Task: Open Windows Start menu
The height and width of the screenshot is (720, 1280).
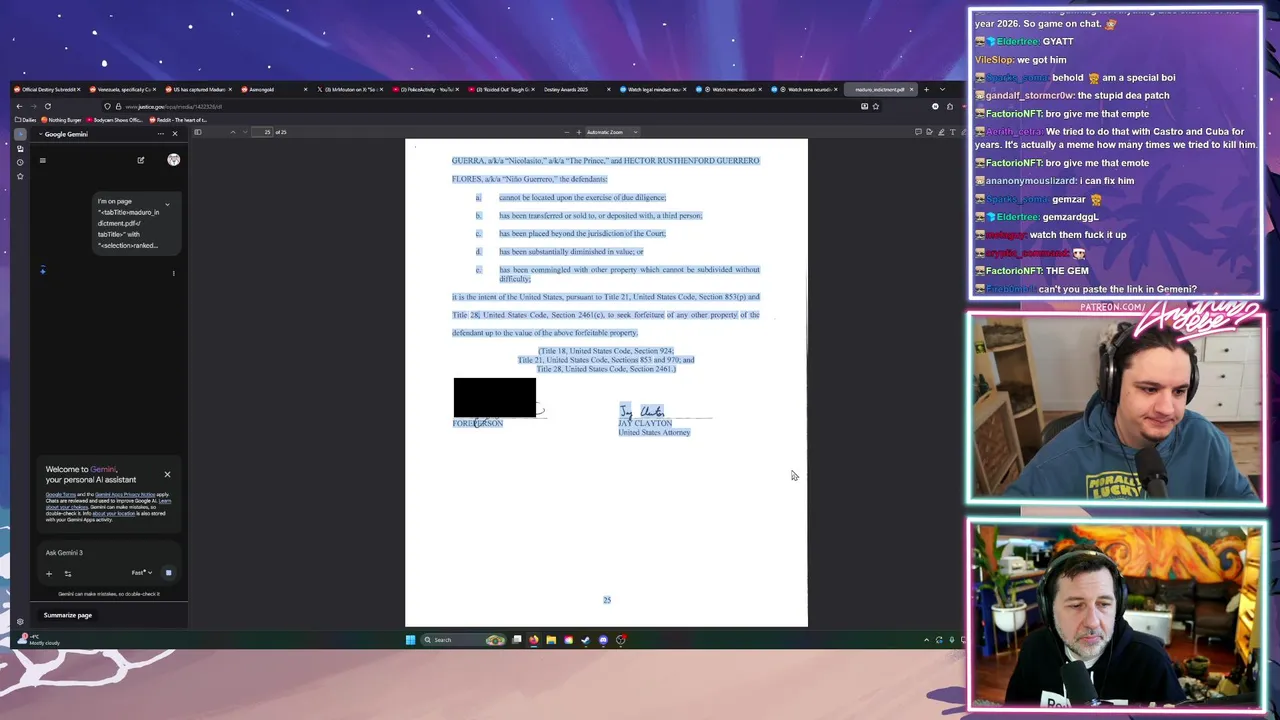Action: [x=410, y=640]
